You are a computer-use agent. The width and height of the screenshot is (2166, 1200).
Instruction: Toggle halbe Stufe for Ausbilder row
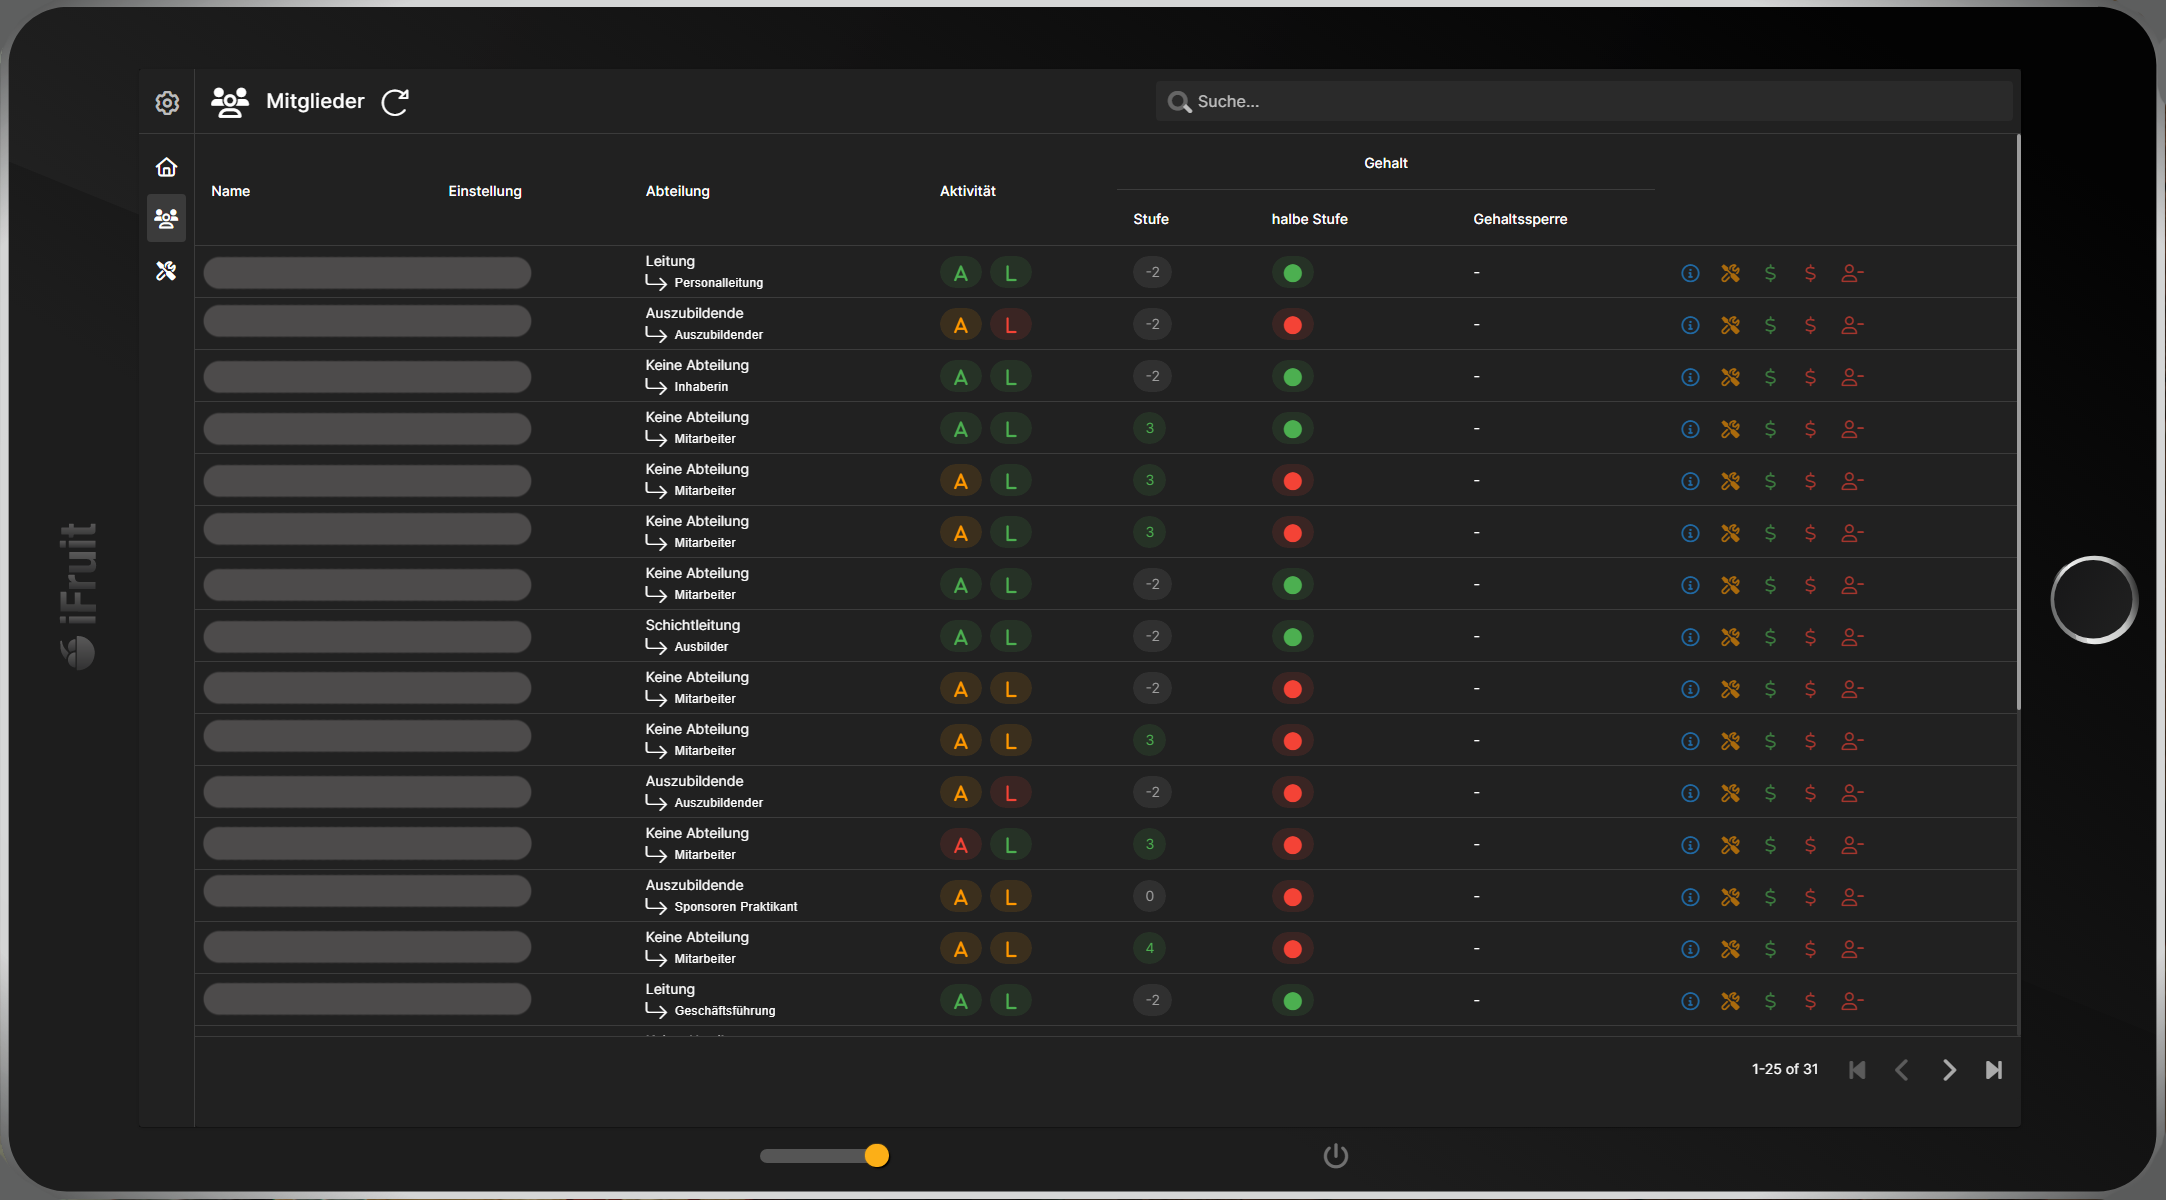[x=1292, y=637]
